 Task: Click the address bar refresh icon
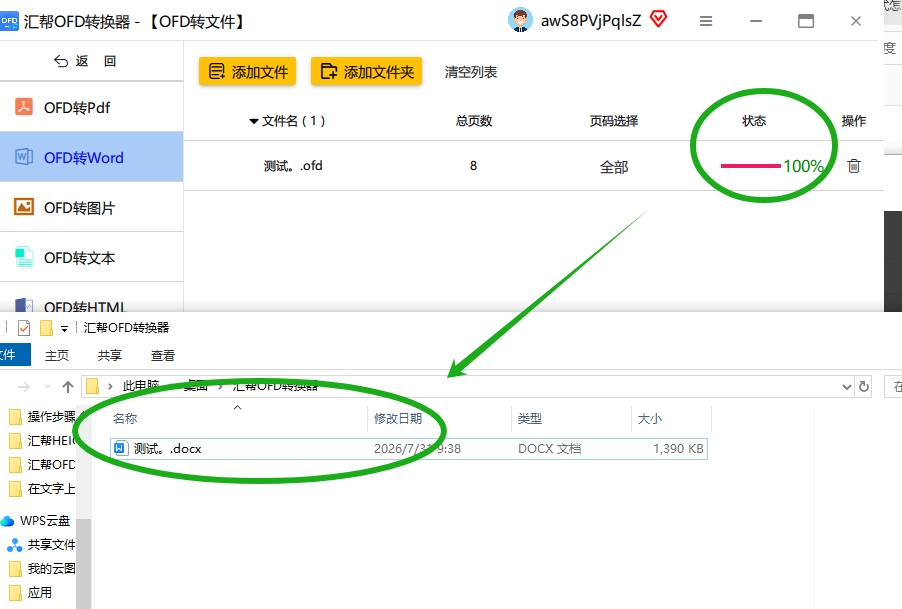(x=863, y=386)
